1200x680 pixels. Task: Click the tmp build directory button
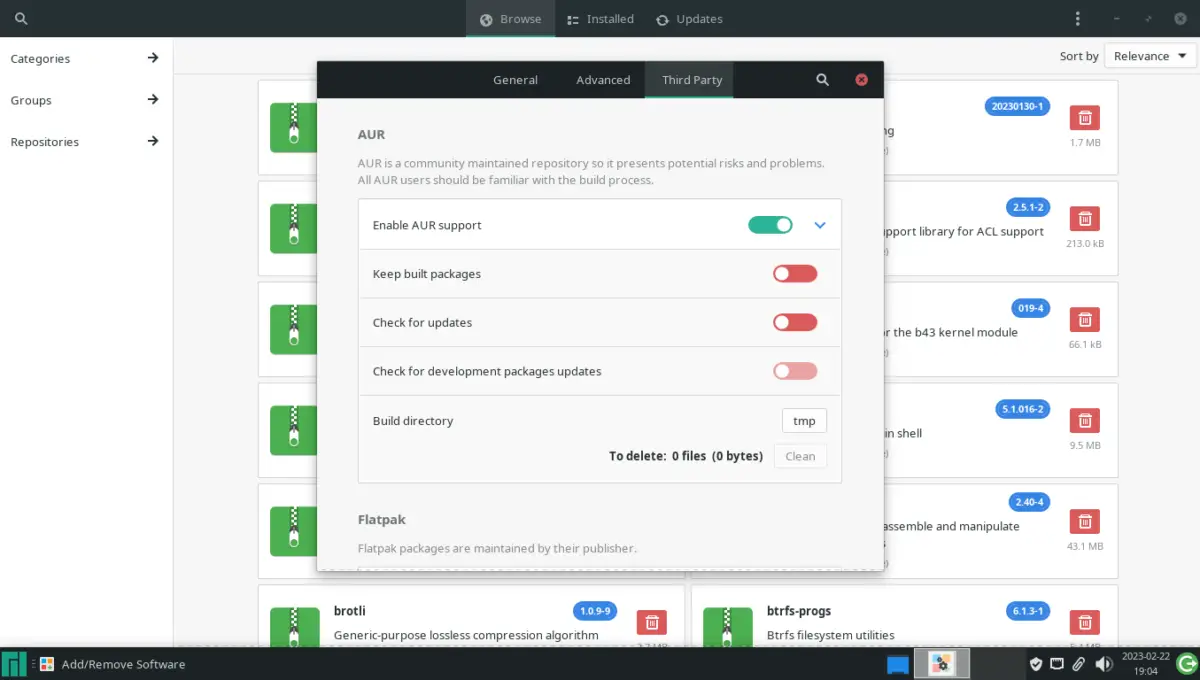coord(804,421)
